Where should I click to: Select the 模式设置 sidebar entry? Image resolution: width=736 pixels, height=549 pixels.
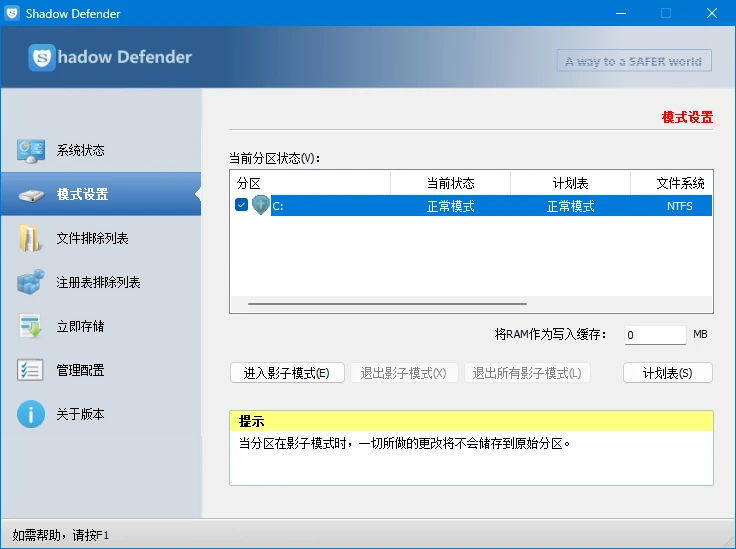[101, 194]
